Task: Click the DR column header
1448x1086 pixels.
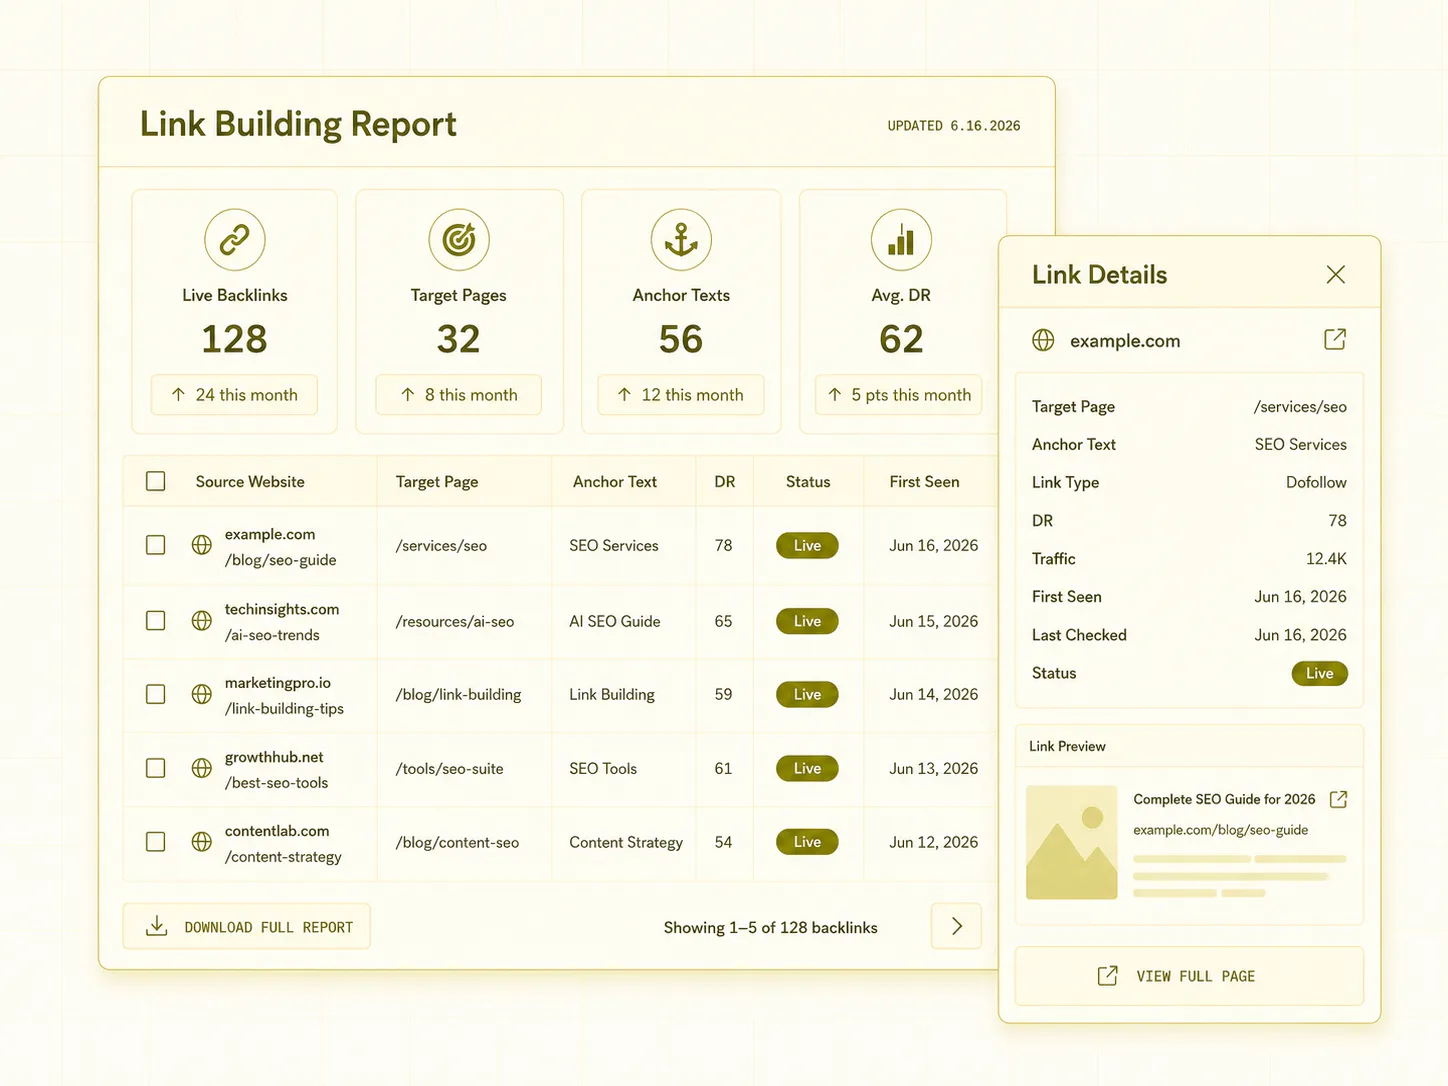Action: point(725,481)
